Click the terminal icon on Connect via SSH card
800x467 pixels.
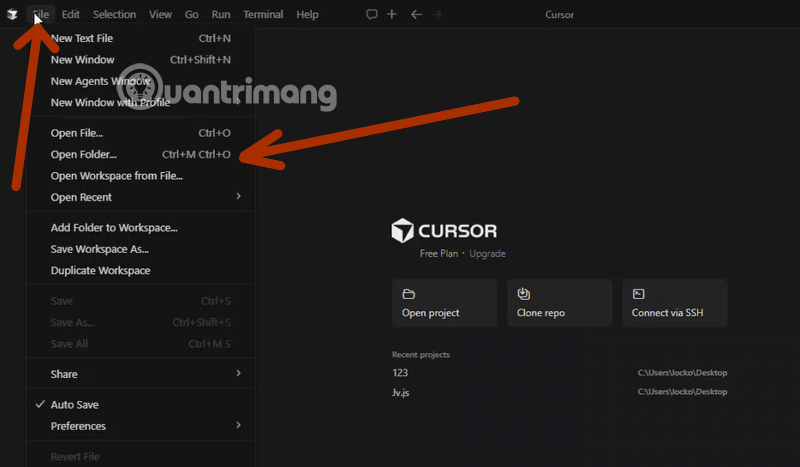(638, 294)
